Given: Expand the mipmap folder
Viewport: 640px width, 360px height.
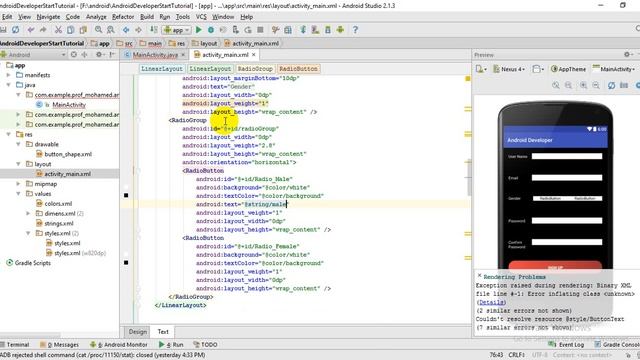Looking at the screenshot, I should [x=18, y=184].
